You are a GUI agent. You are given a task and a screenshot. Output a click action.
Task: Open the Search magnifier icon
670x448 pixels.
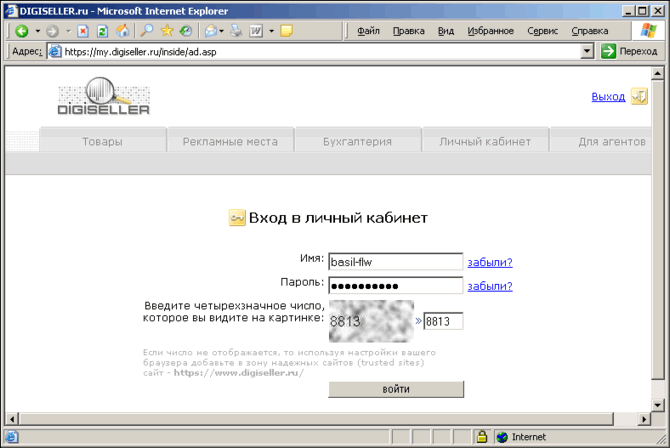(147, 31)
